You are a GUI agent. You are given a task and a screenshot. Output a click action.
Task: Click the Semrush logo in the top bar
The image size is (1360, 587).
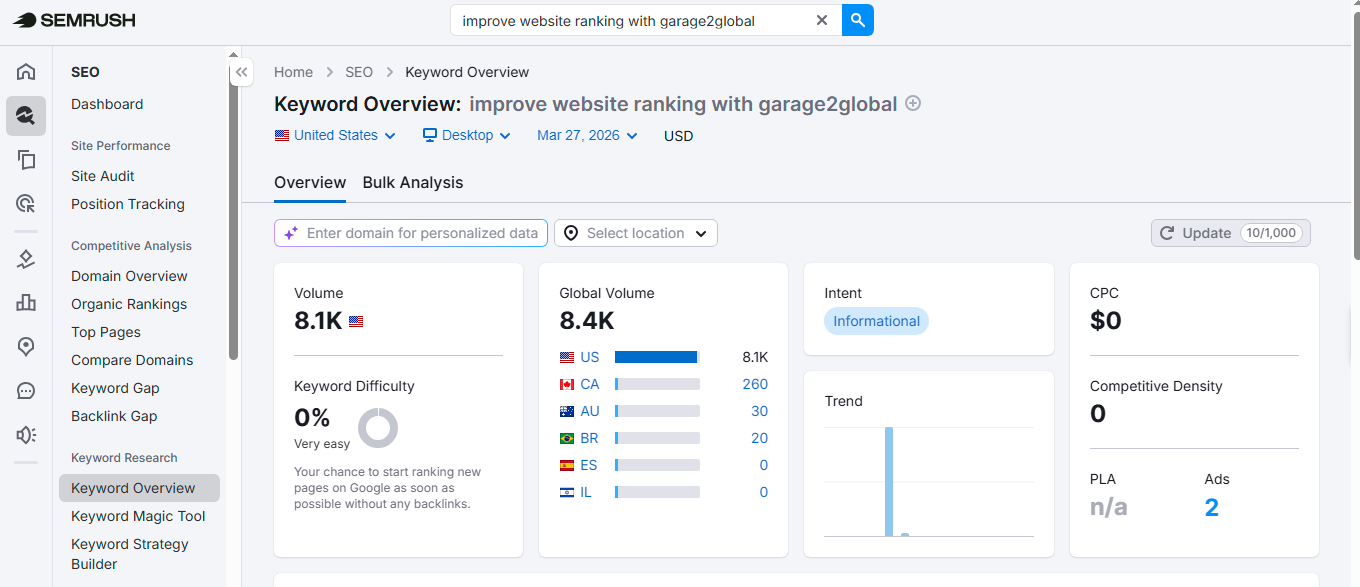(x=72, y=19)
